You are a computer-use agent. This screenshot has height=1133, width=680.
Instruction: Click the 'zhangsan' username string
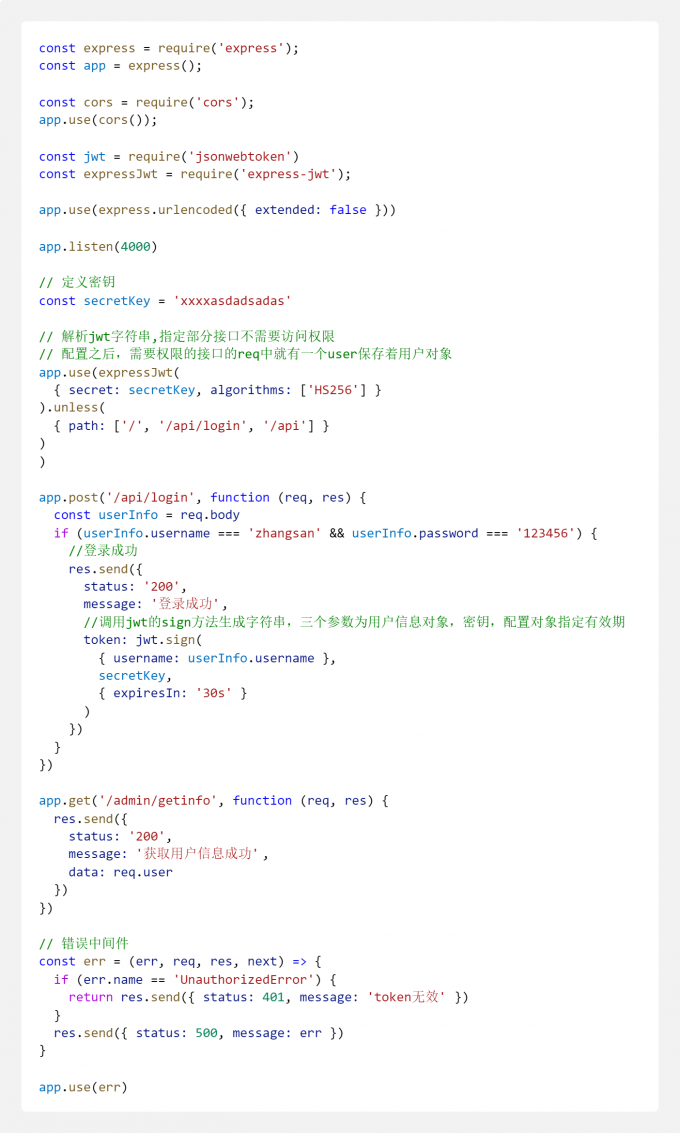(284, 533)
